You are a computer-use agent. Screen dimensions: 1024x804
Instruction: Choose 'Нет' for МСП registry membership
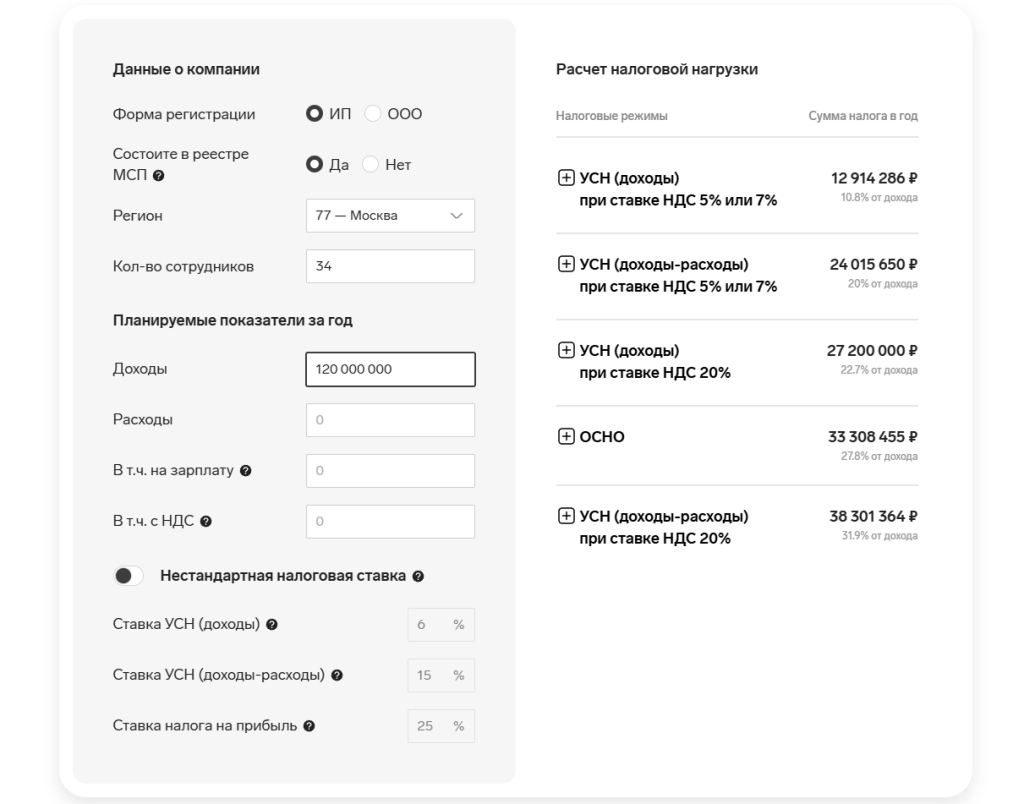[x=370, y=165]
